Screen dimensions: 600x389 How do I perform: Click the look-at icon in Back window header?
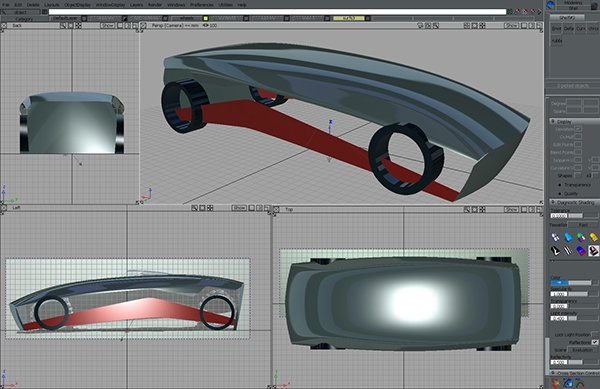coord(71,25)
